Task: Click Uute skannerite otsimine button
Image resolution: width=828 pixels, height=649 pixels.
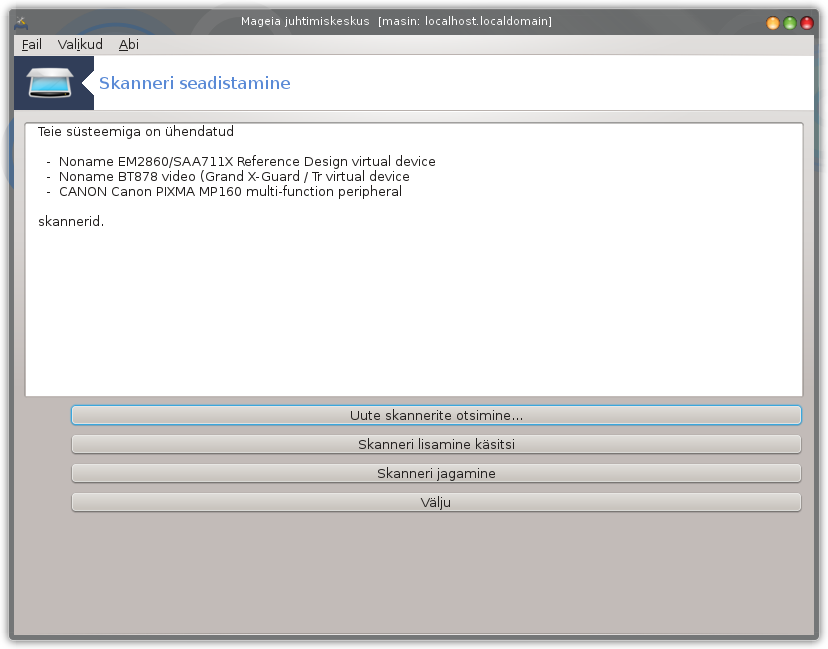Action: tap(436, 415)
